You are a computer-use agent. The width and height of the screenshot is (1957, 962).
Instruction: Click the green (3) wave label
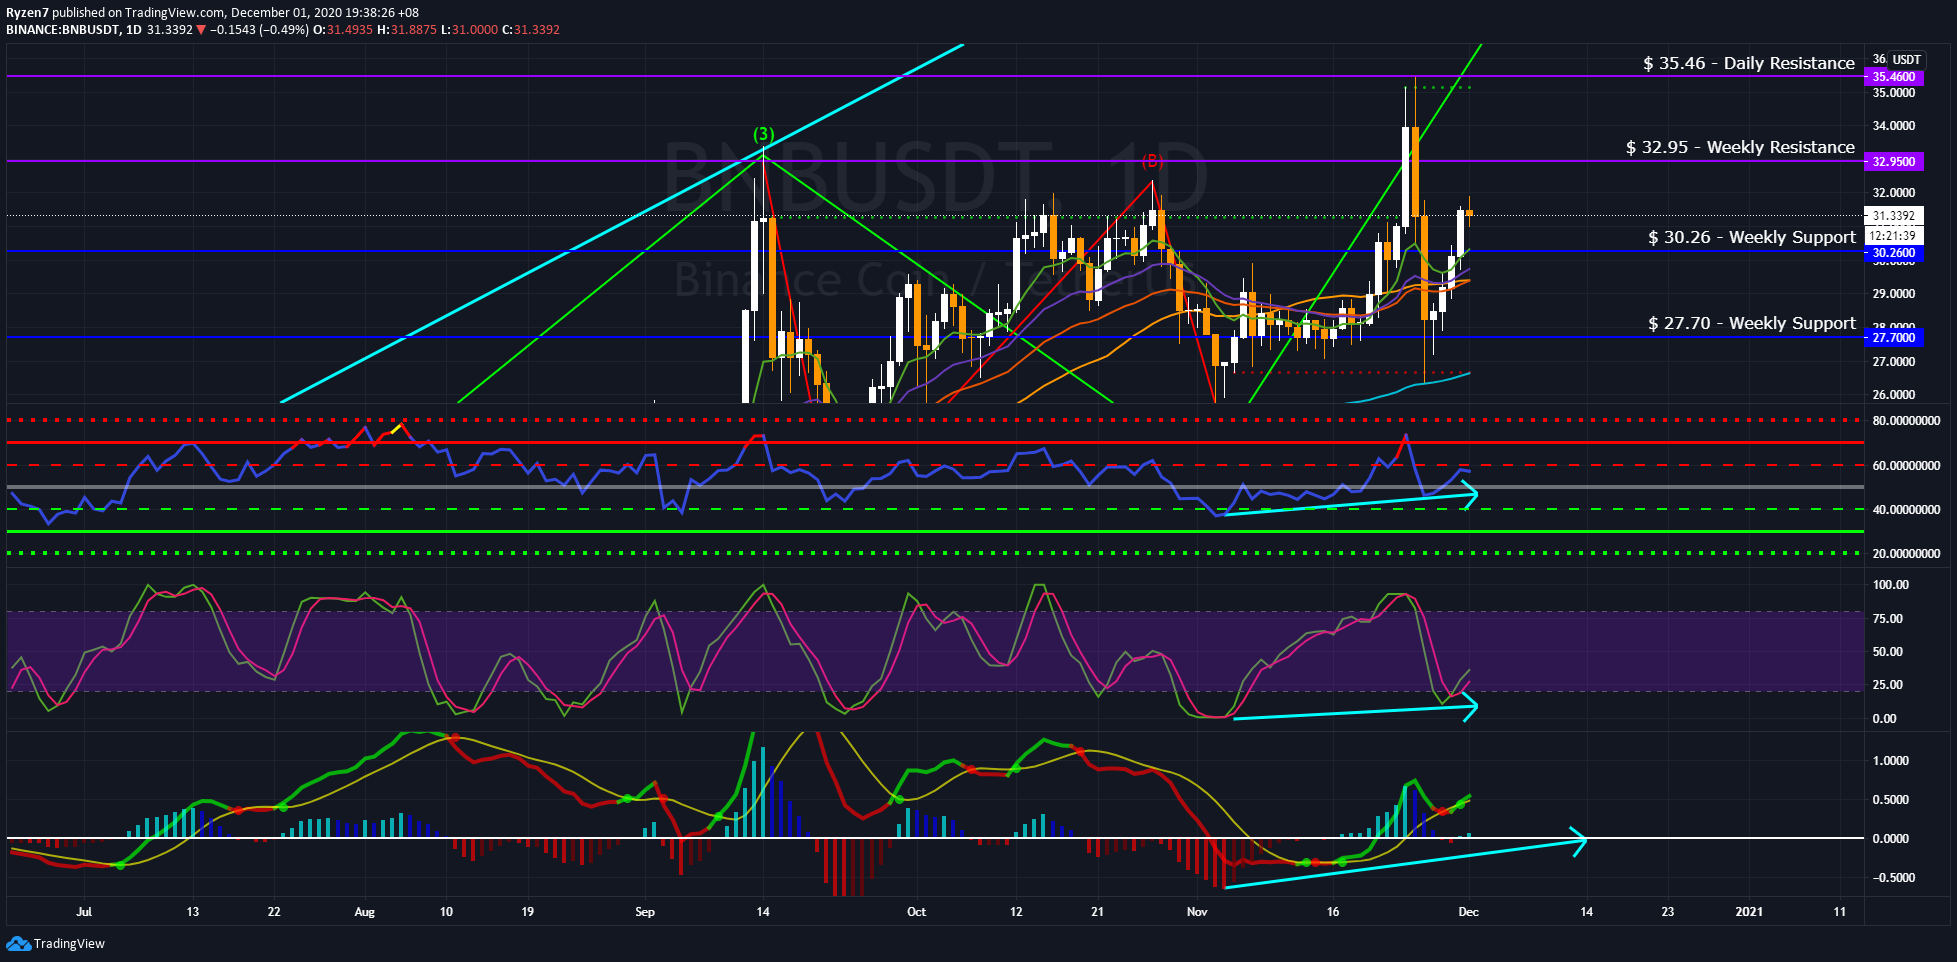click(x=763, y=134)
